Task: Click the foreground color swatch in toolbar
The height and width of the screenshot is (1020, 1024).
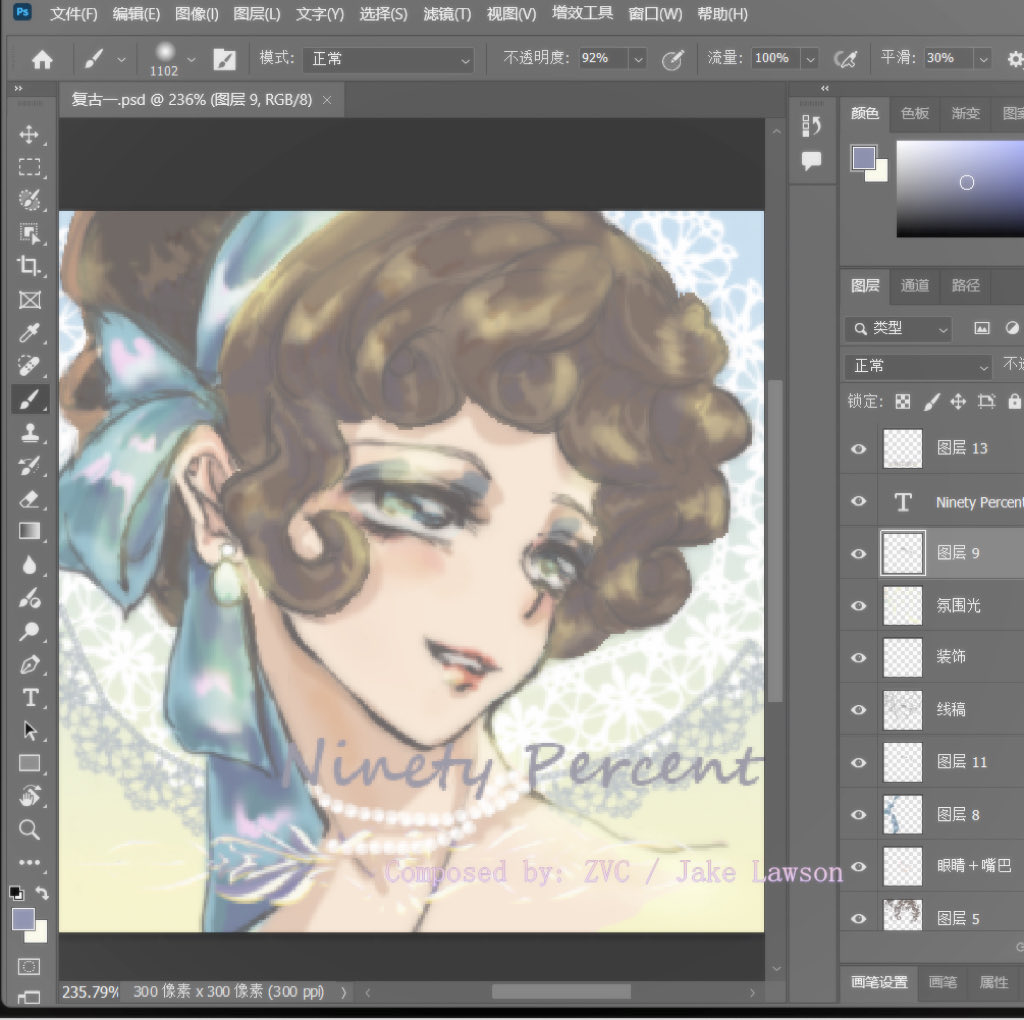Action: tap(23, 919)
